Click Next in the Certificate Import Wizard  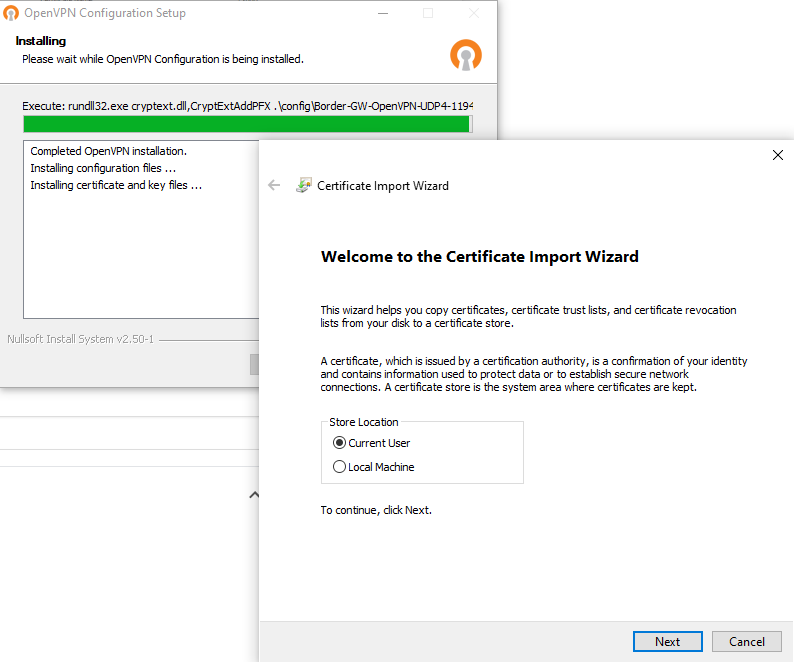667,641
